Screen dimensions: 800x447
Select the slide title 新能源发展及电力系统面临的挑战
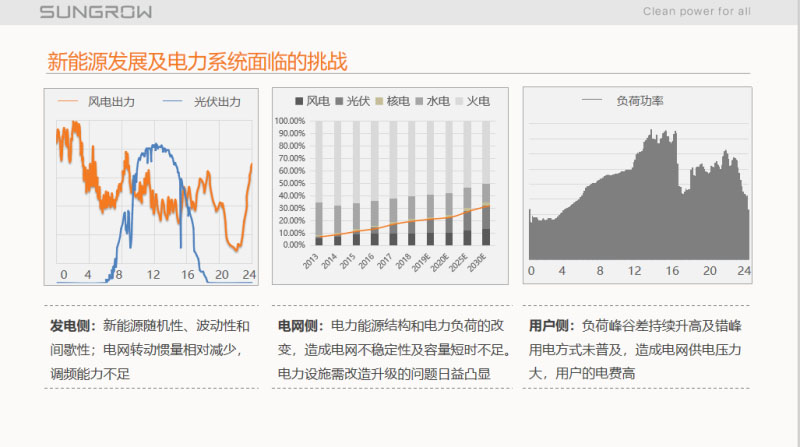click(198, 62)
